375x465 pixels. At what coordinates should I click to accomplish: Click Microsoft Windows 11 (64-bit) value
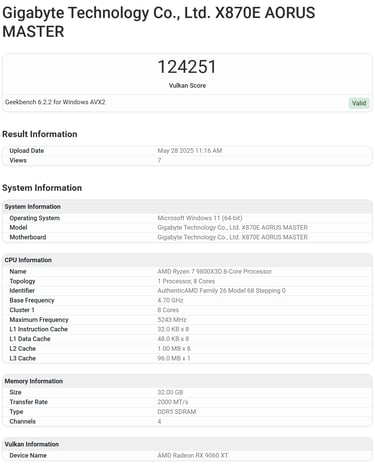(200, 218)
